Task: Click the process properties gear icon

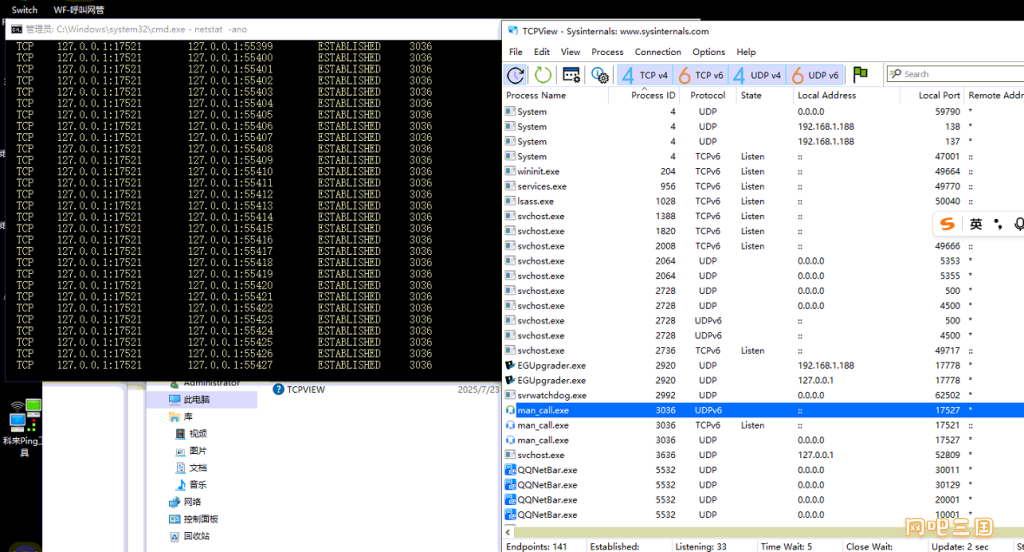Action: (600, 75)
